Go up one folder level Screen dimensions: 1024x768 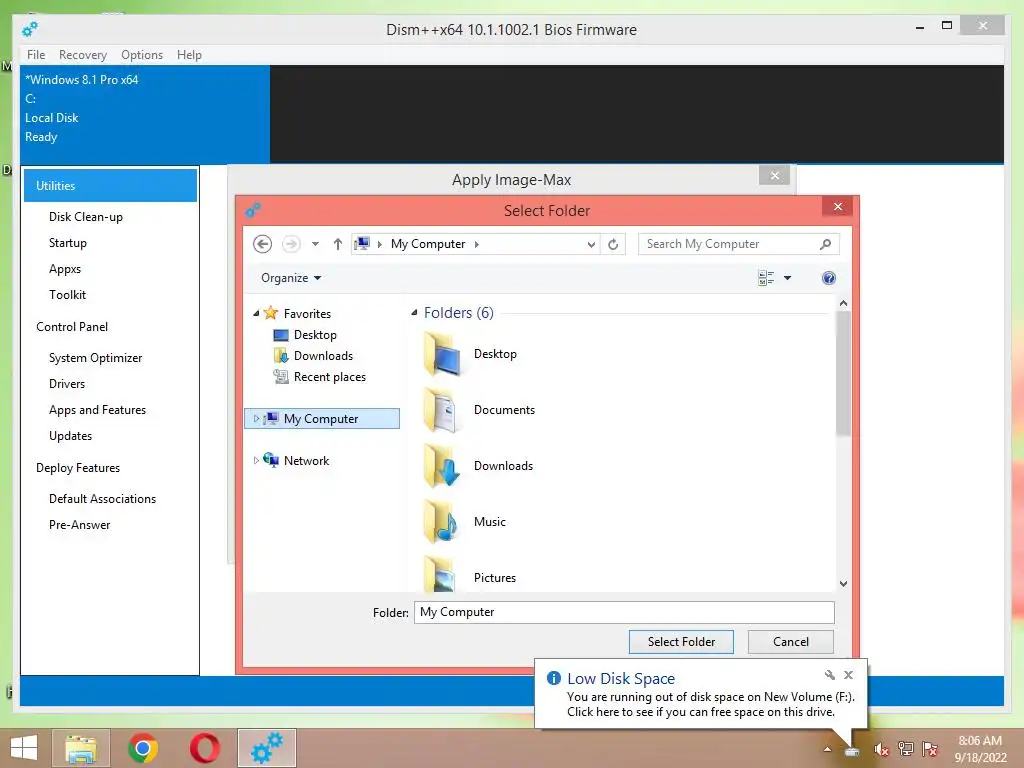pos(338,244)
